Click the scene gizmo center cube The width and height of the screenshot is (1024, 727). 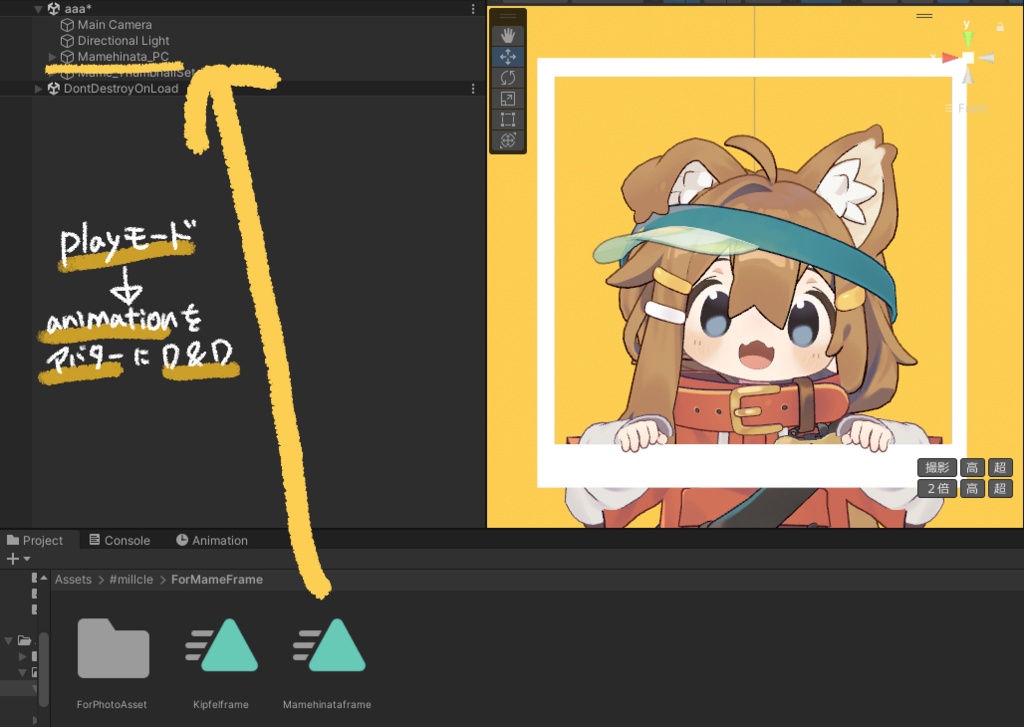click(968, 58)
